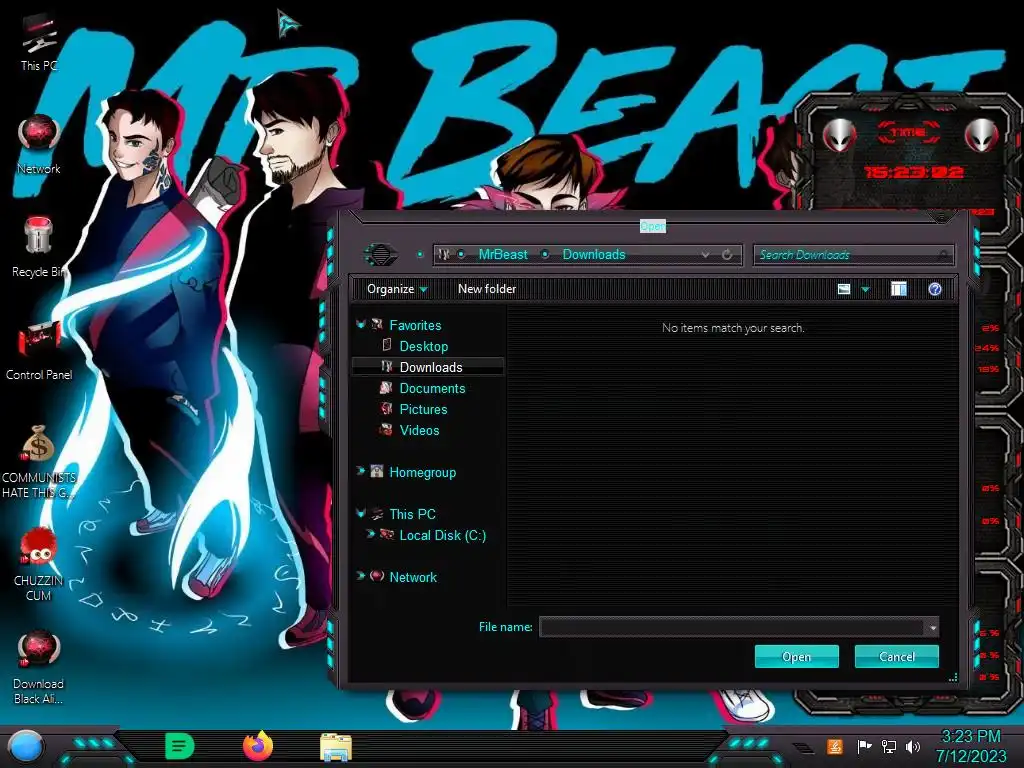Launch the green notes app on taskbar

(180, 746)
